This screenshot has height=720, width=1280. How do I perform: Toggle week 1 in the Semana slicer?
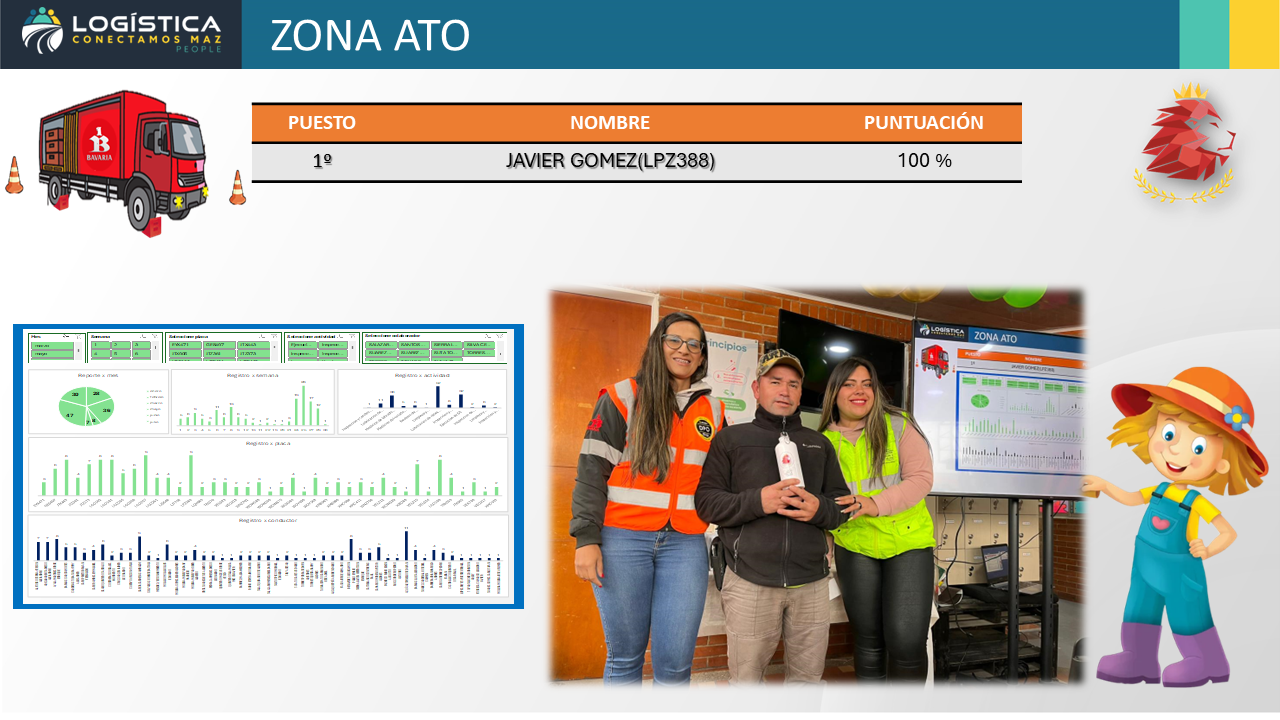99,345
